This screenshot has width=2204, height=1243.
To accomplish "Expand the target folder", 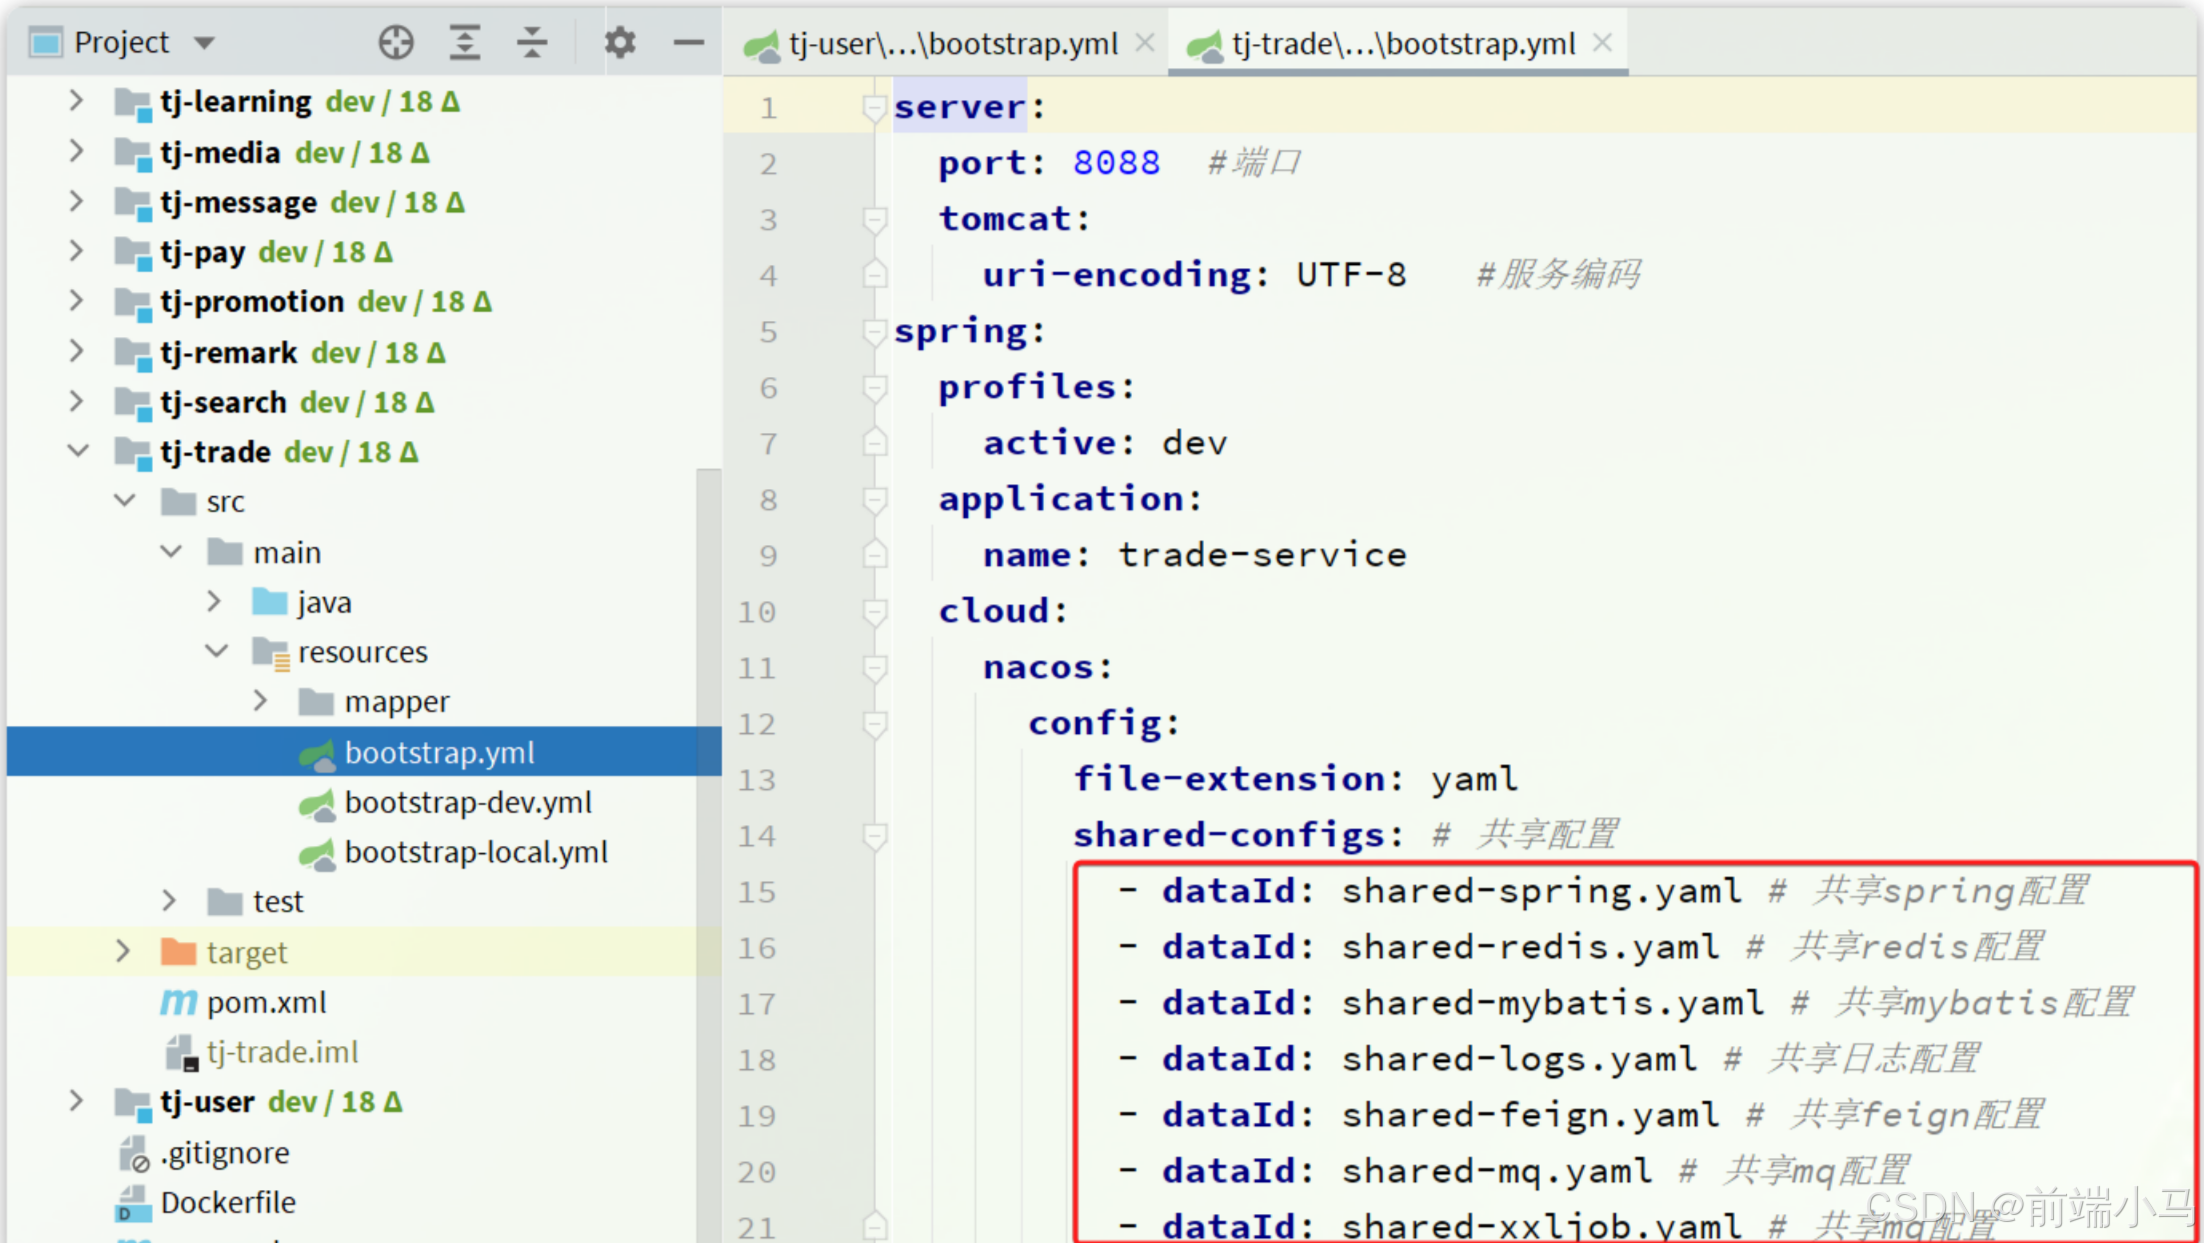I will coord(123,952).
